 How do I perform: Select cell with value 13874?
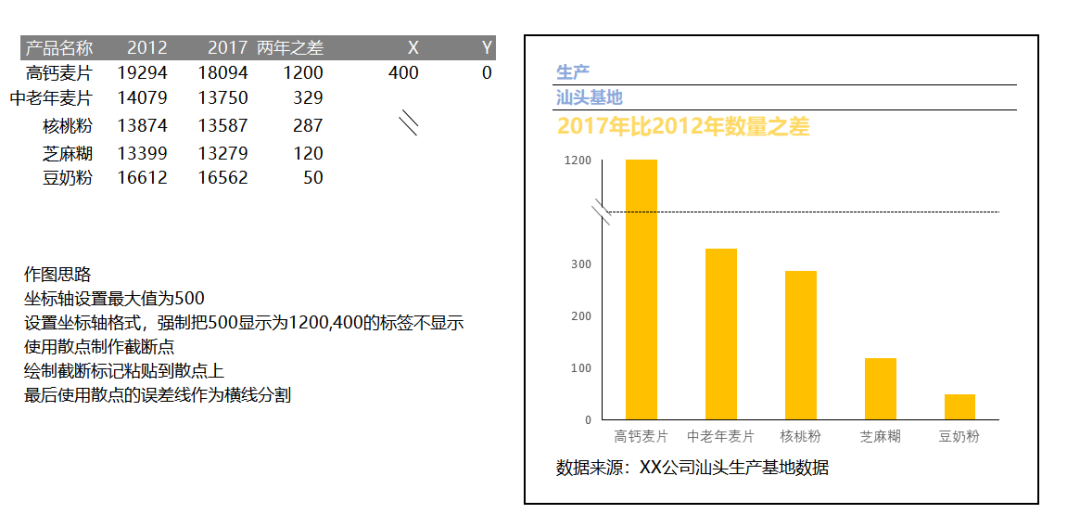click(x=142, y=126)
